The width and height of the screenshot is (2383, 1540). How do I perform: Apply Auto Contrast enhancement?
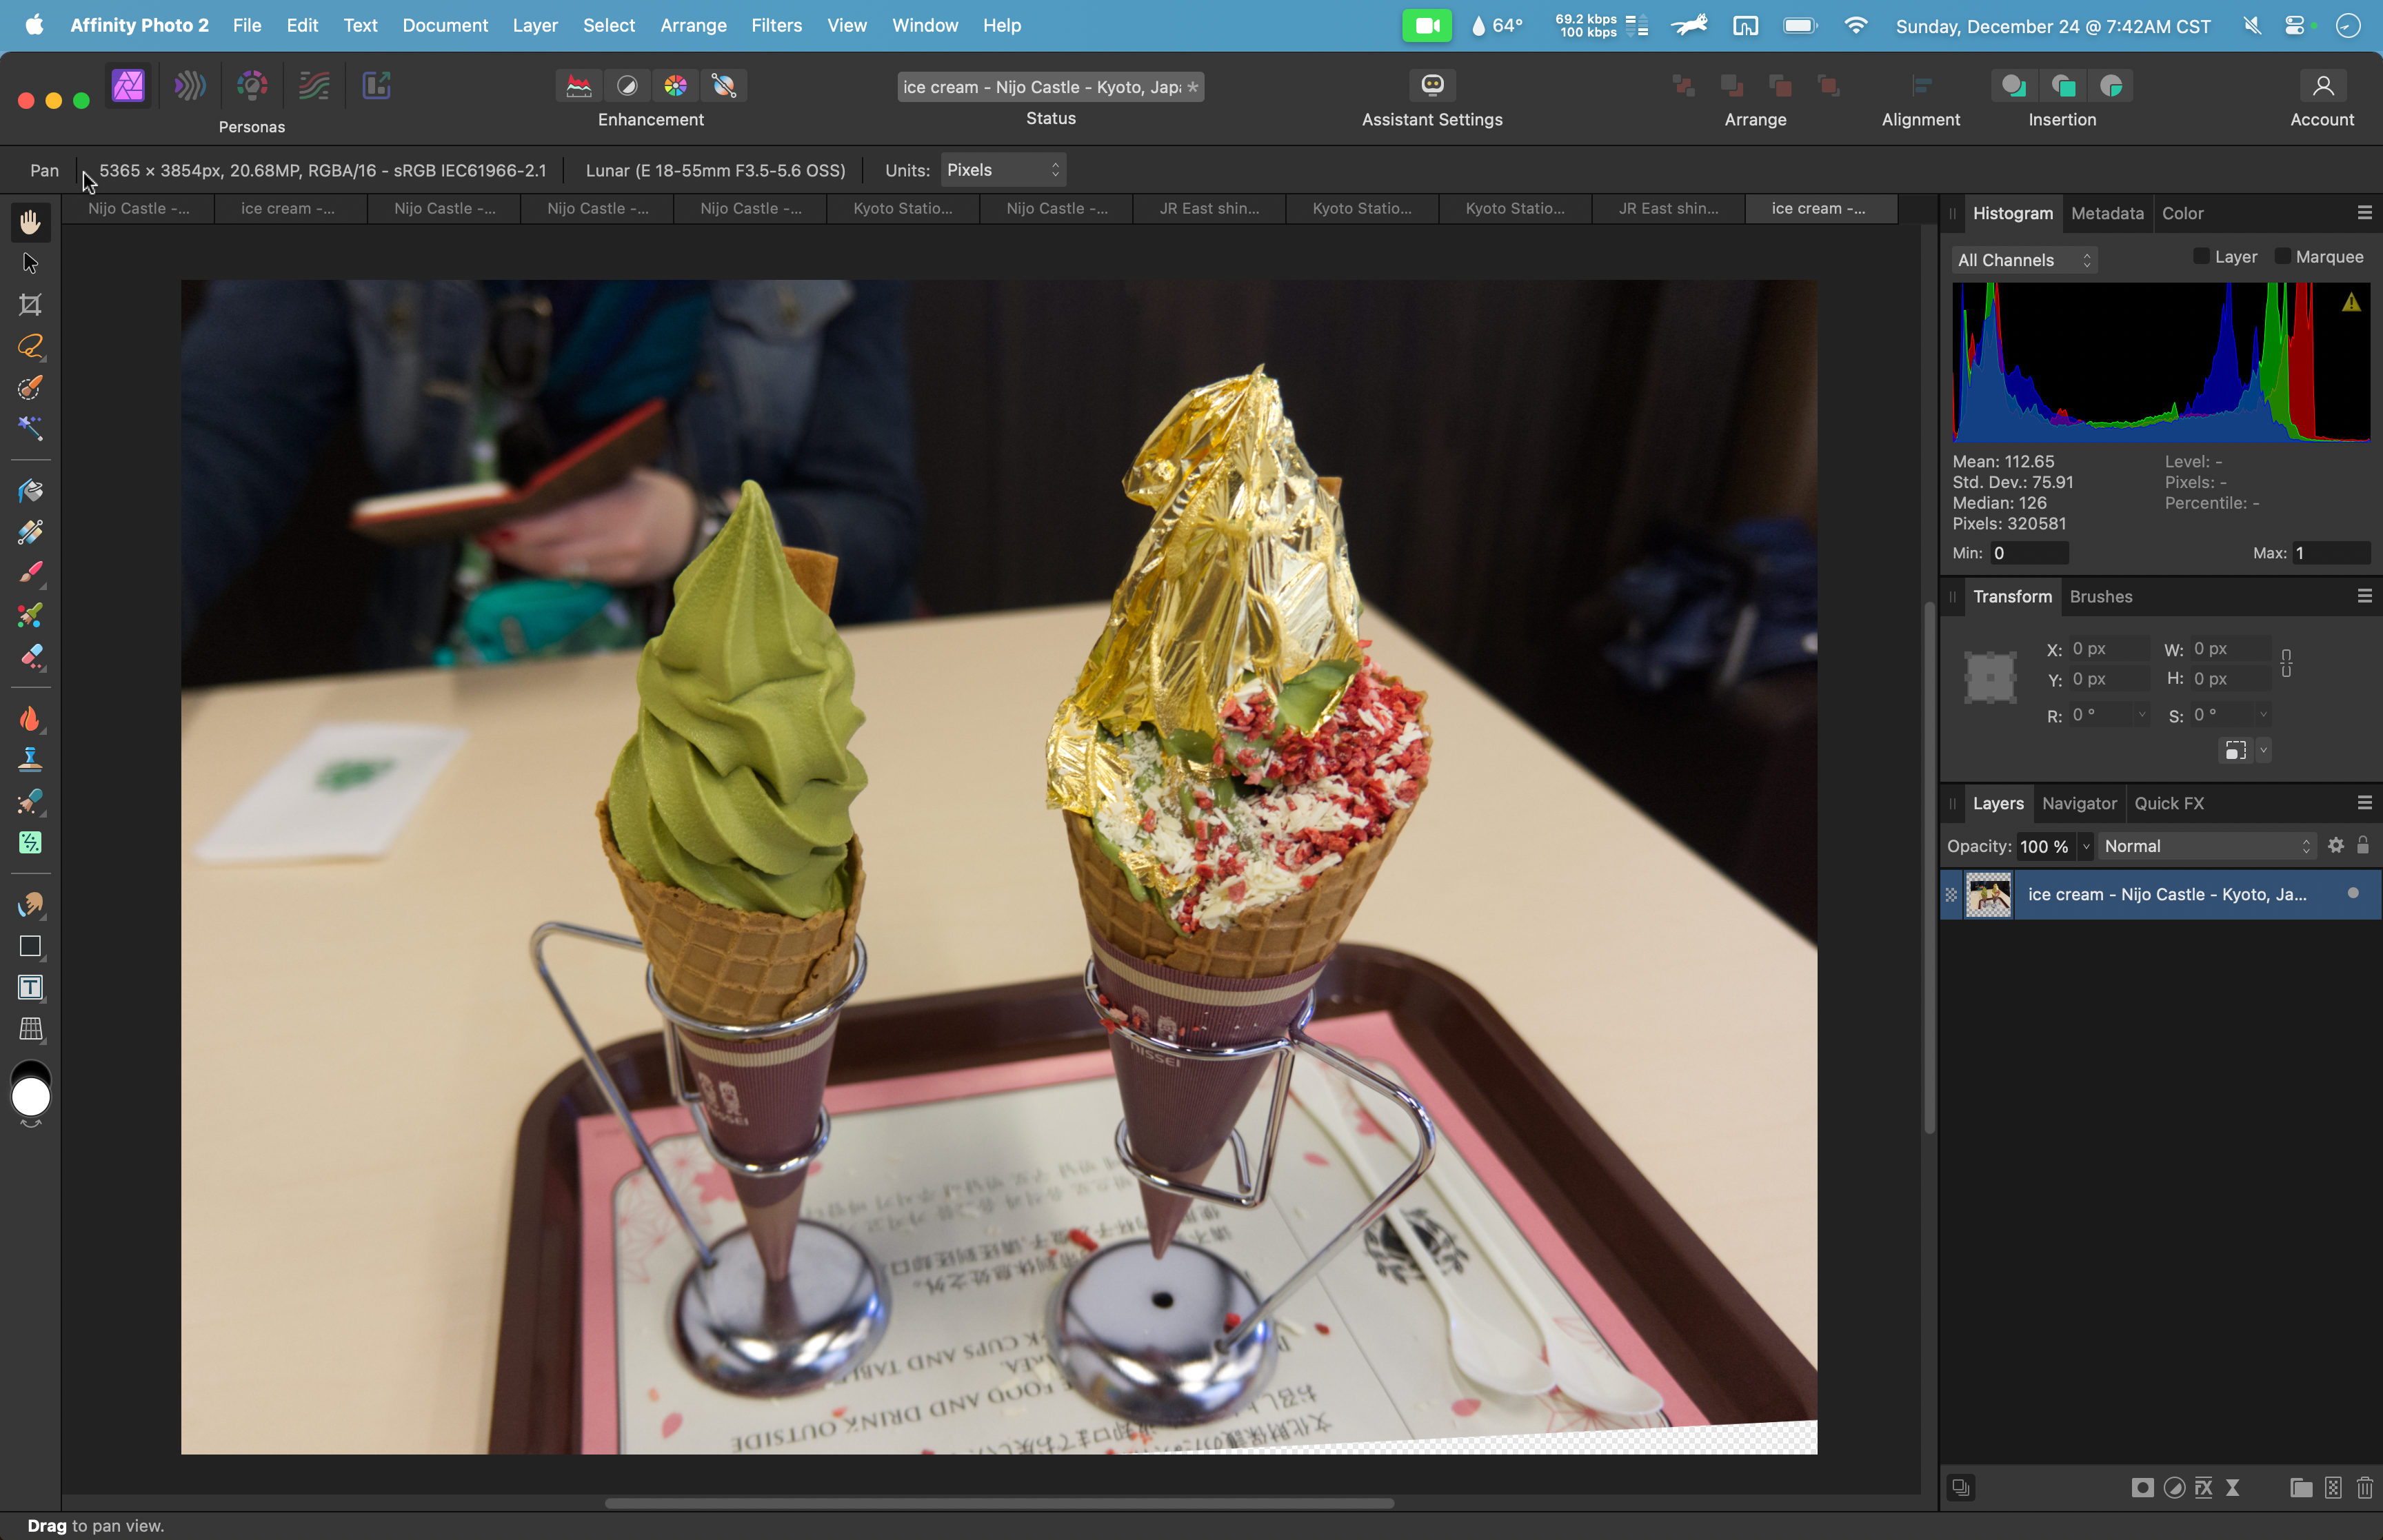(x=627, y=86)
